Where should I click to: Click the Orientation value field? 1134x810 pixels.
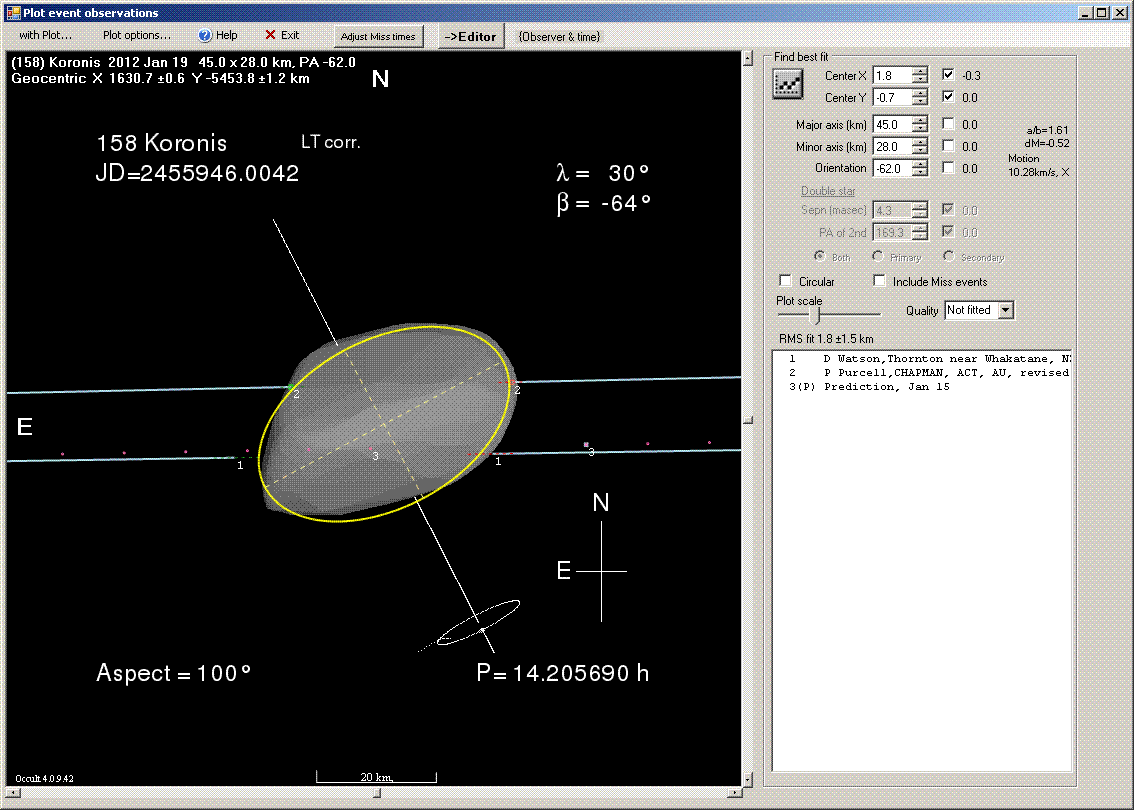point(892,168)
